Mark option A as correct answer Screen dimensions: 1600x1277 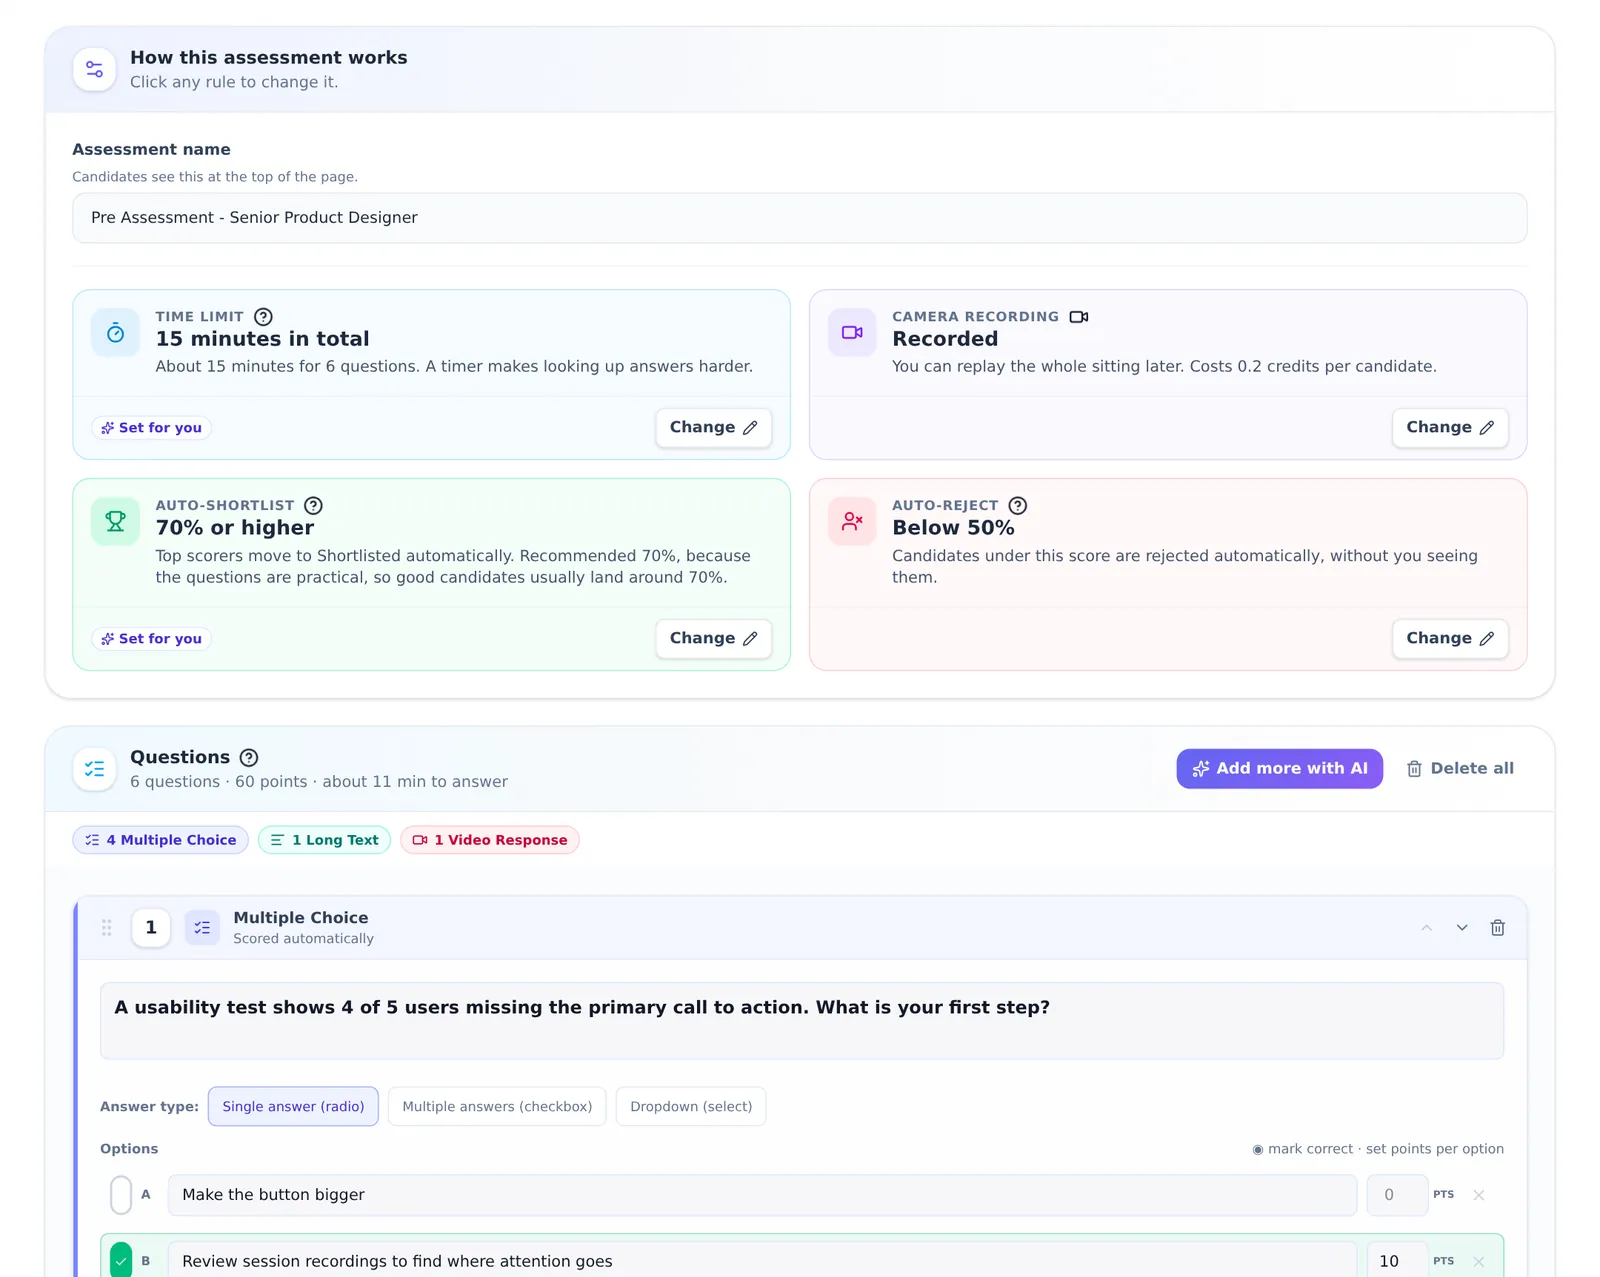[x=121, y=1195]
